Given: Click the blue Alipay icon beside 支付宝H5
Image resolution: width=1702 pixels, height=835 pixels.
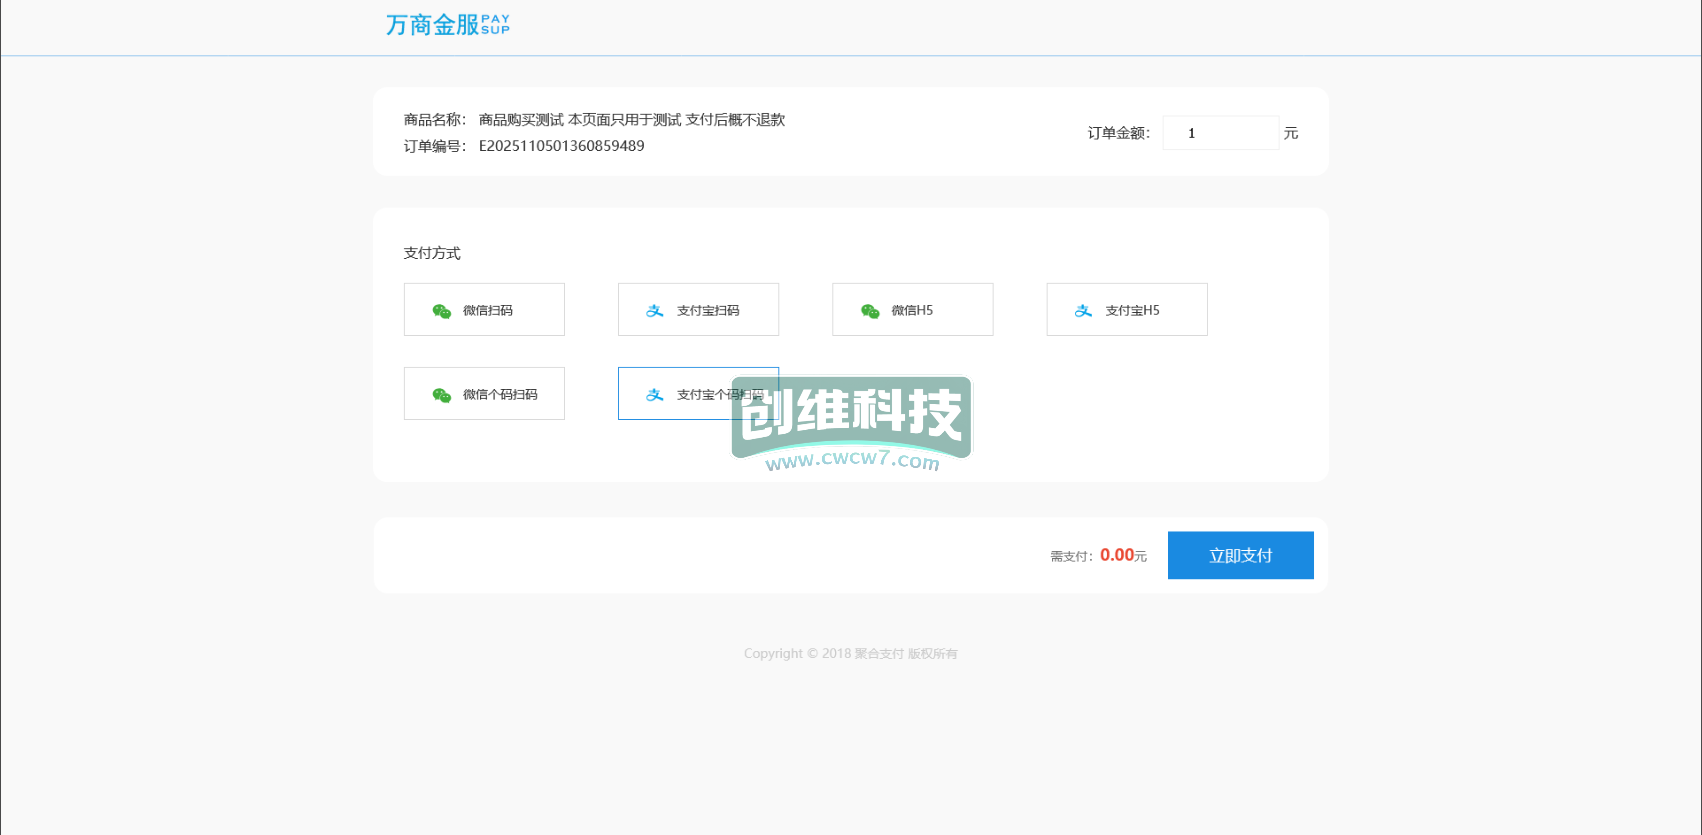Looking at the screenshot, I should (x=1083, y=311).
